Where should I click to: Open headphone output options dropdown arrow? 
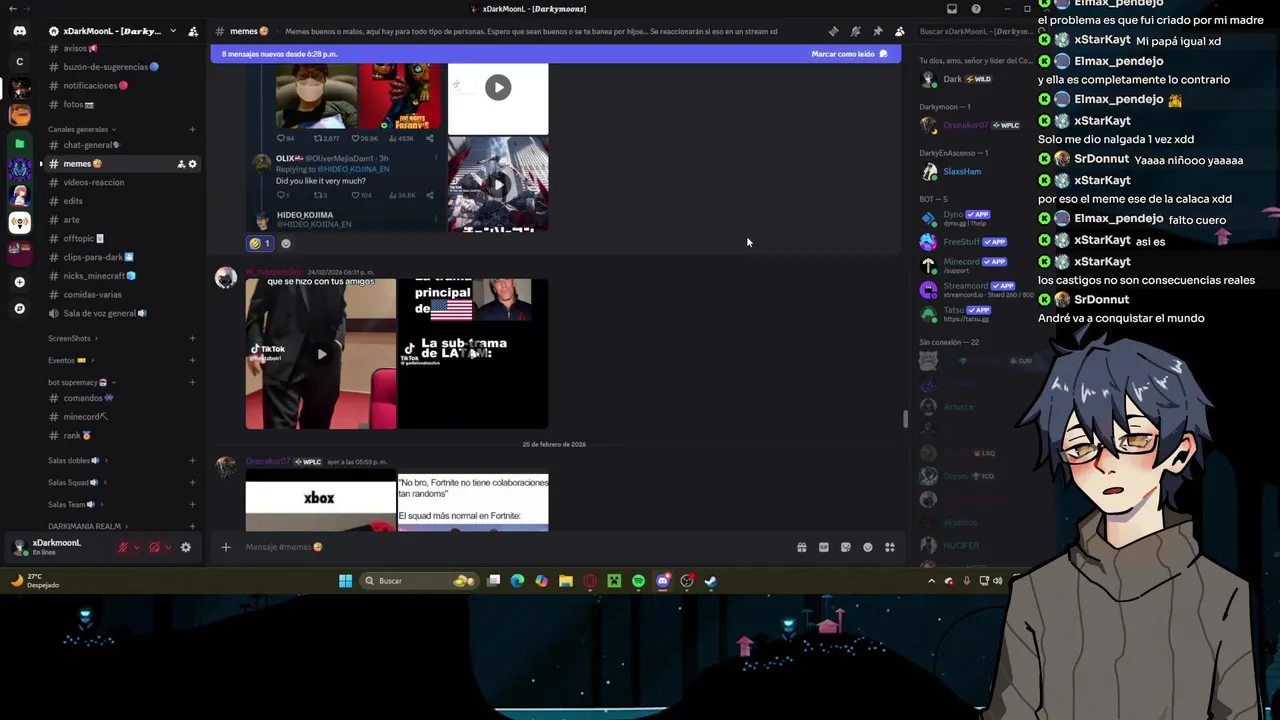pos(168,547)
